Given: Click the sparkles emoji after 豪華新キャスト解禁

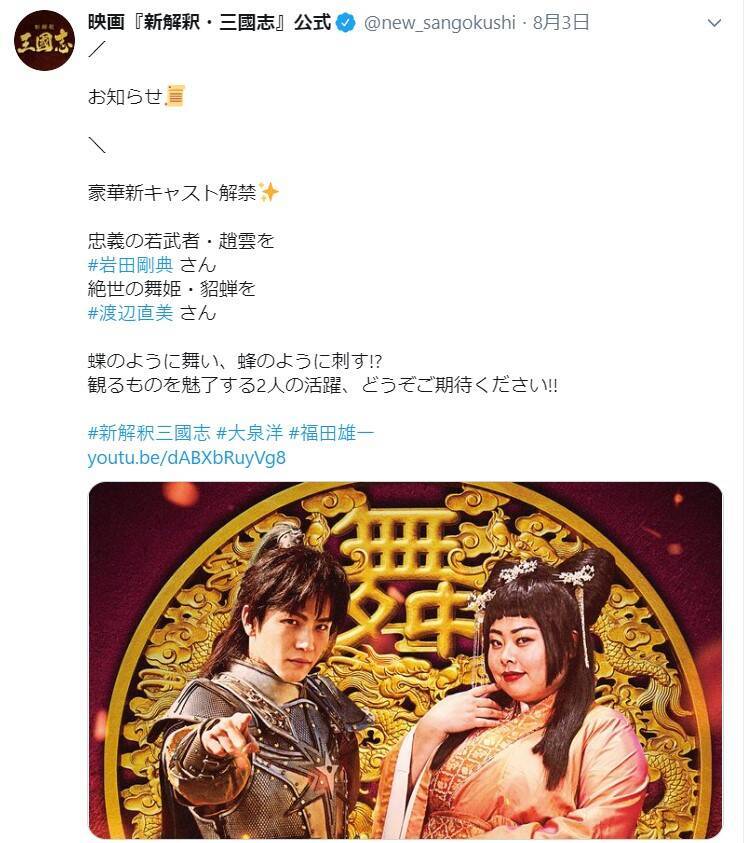Looking at the screenshot, I should pos(268,192).
